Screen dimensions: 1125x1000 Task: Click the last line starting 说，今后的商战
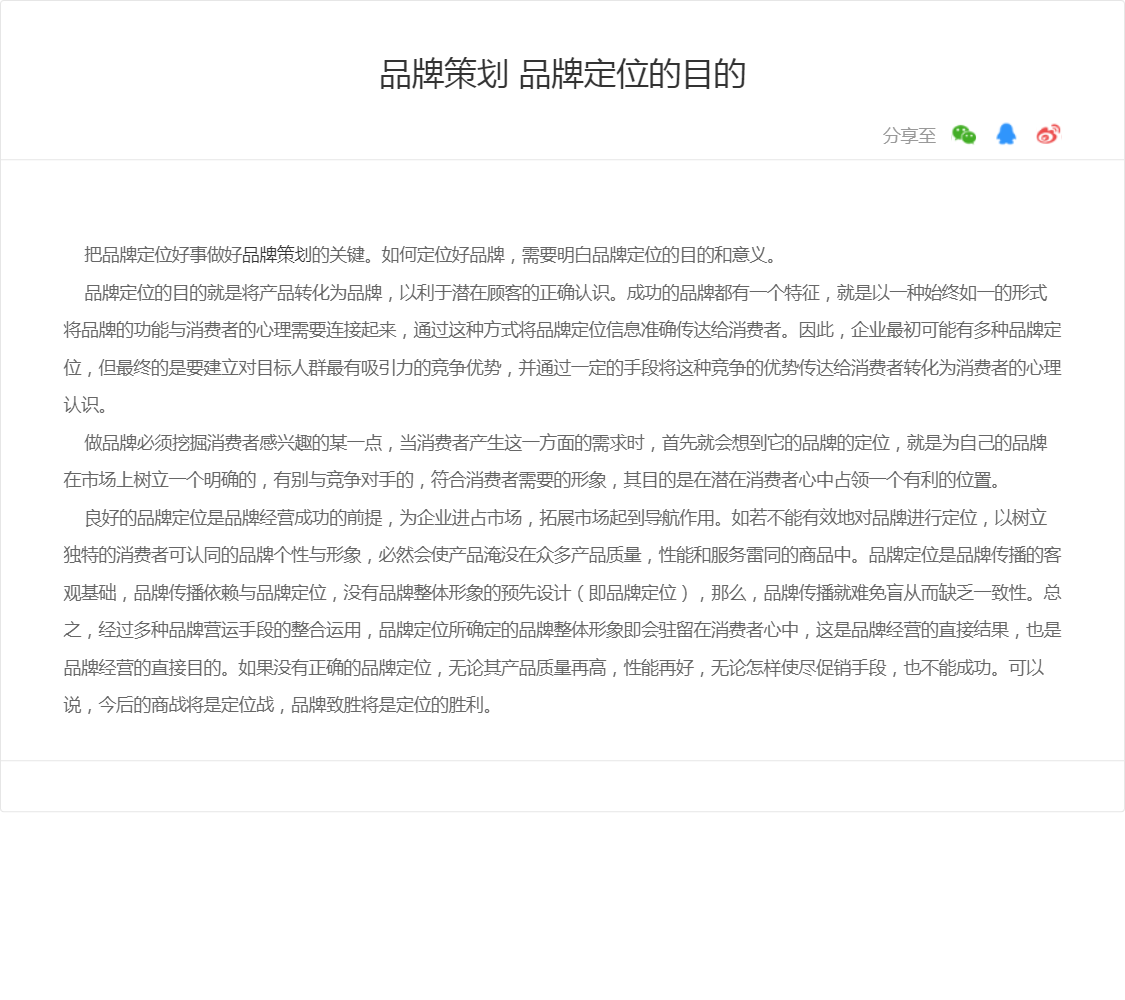pyautogui.click(x=280, y=705)
